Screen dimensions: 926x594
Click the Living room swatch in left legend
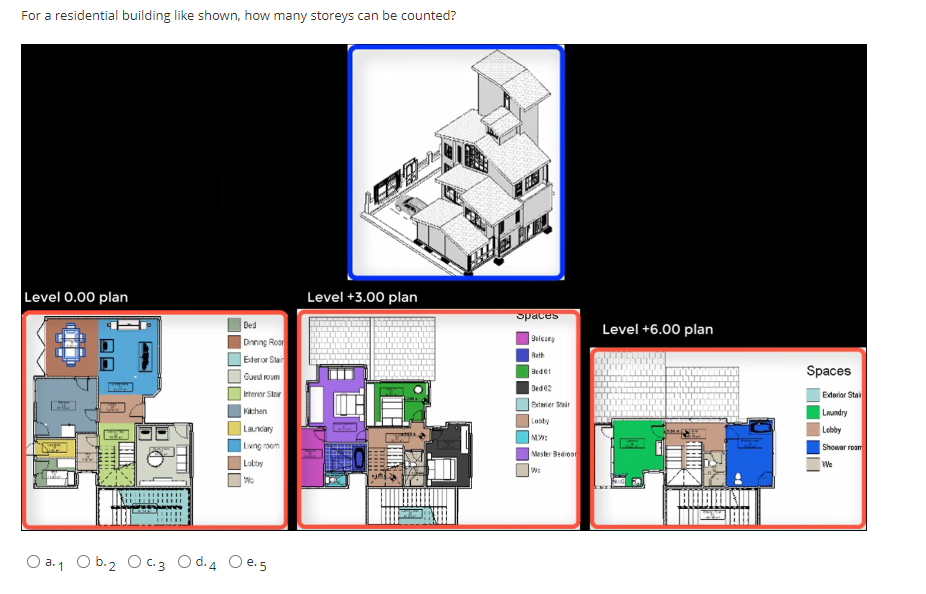[x=233, y=445]
